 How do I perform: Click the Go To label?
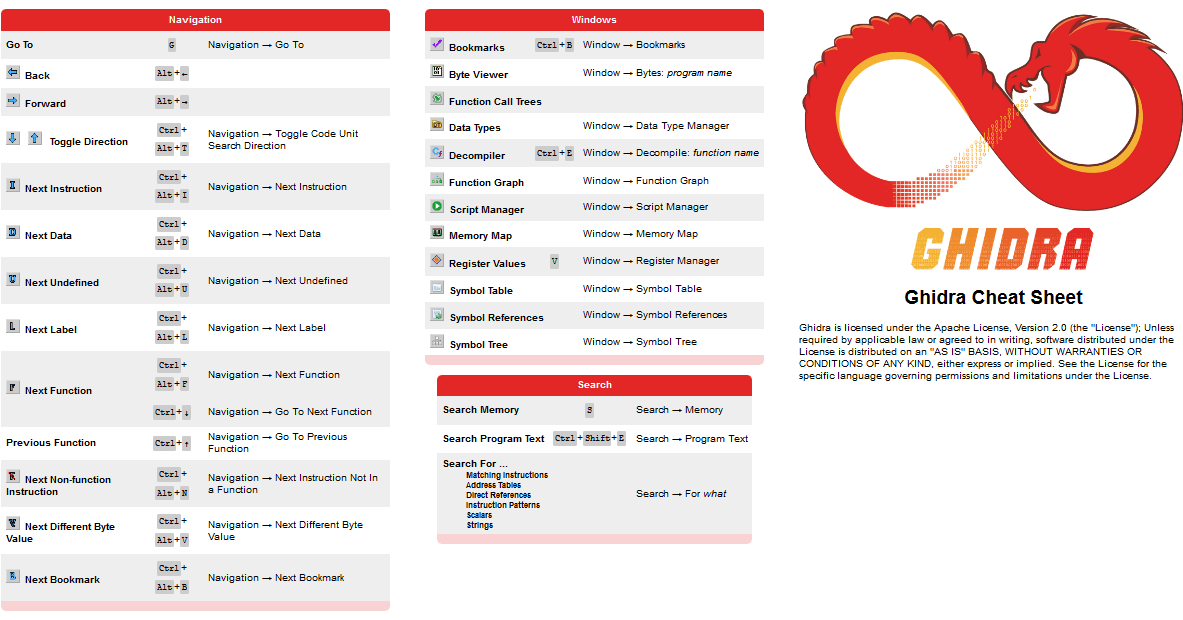[20, 45]
